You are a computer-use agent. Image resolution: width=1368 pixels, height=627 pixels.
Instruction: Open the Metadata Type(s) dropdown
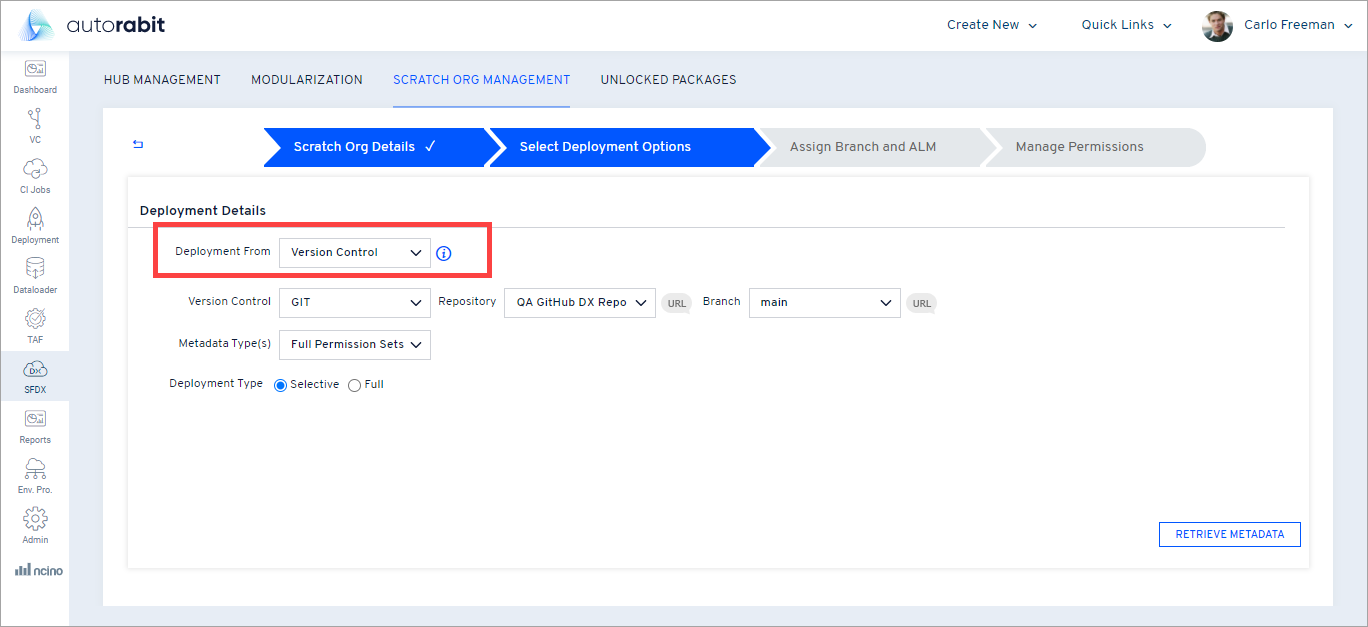(x=354, y=344)
